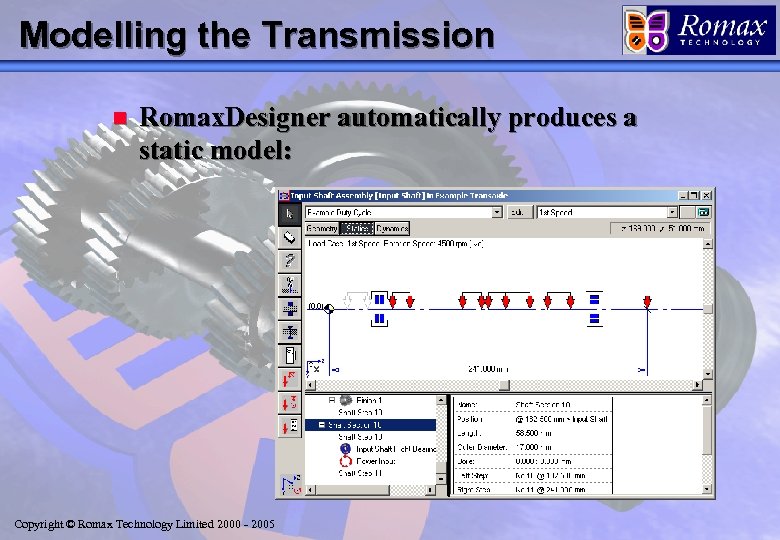The height and width of the screenshot is (540, 780).
Task: Collapse the Pinion 1 tree node
Action: (332, 400)
